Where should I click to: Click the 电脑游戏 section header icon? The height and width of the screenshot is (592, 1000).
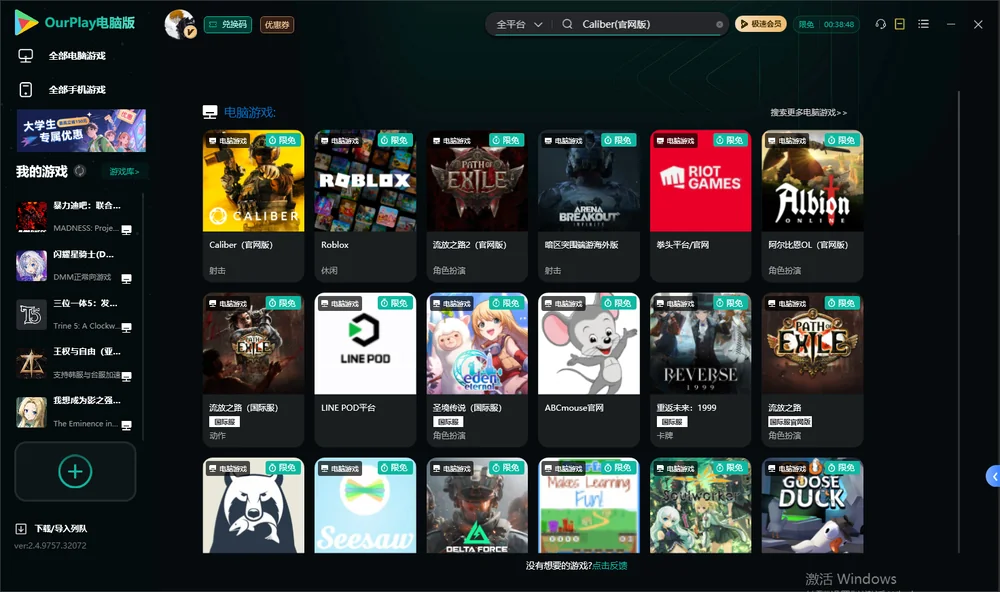pos(210,113)
